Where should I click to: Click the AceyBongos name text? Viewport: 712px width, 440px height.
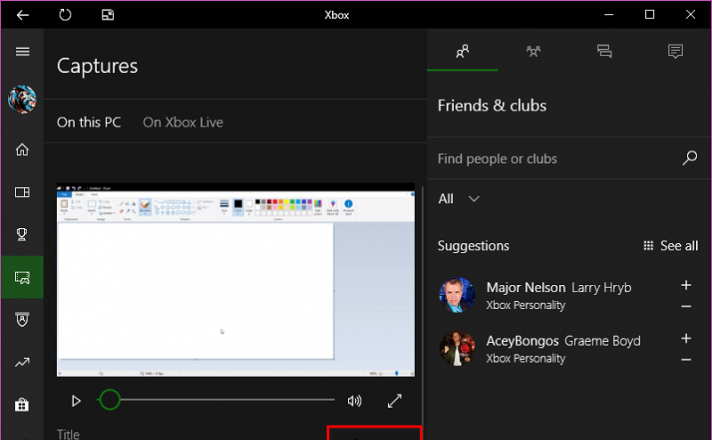click(x=522, y=341)
